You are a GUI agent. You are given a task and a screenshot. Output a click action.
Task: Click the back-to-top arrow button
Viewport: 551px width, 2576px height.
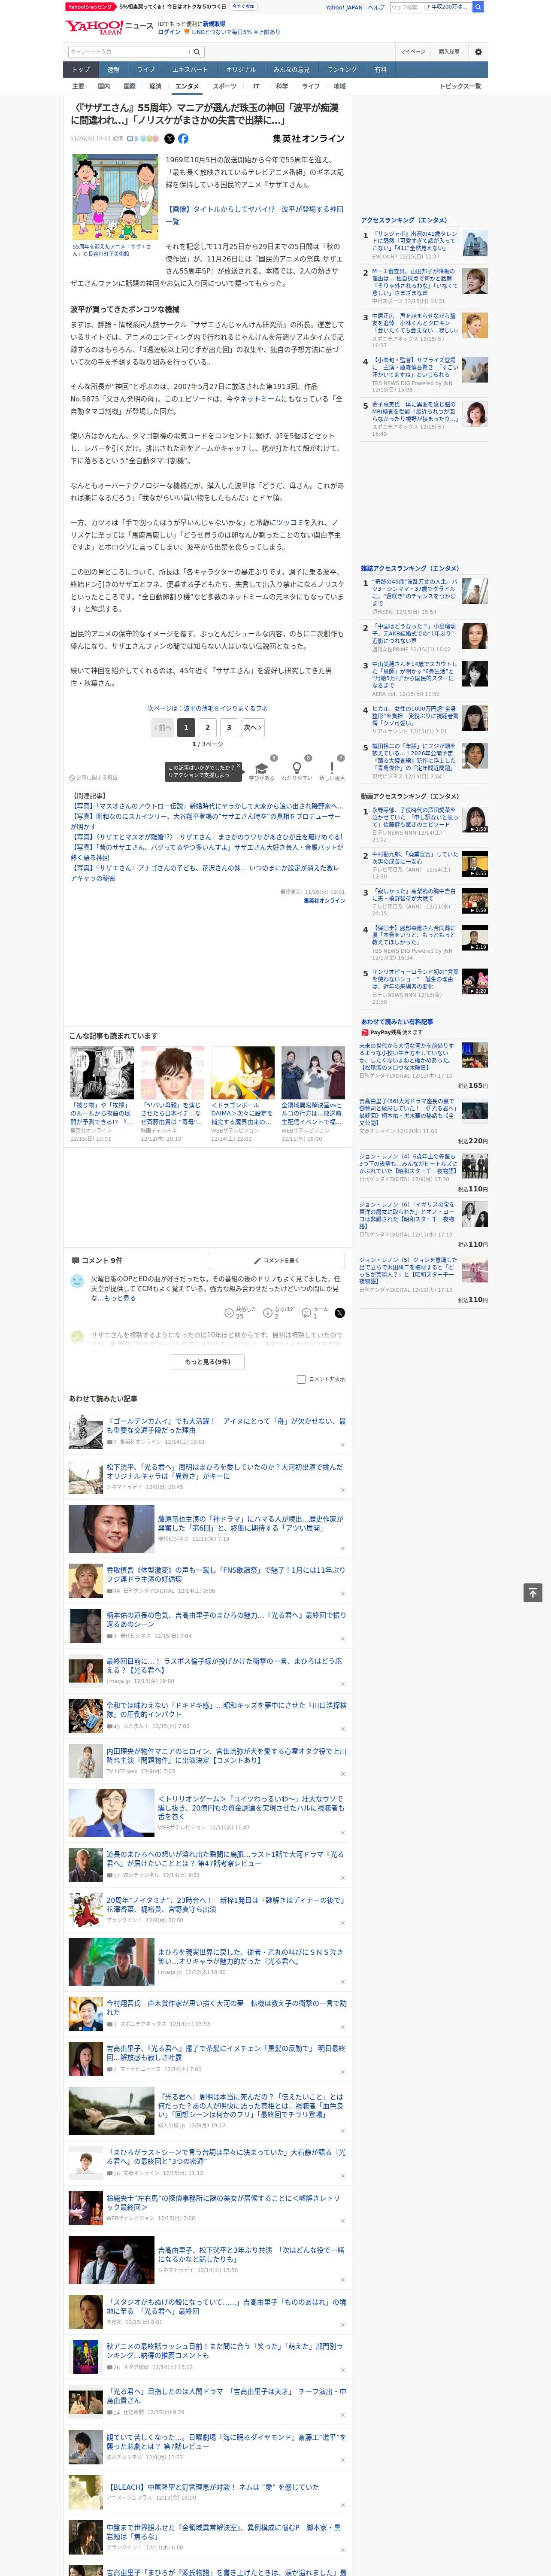coord(533,1592)
